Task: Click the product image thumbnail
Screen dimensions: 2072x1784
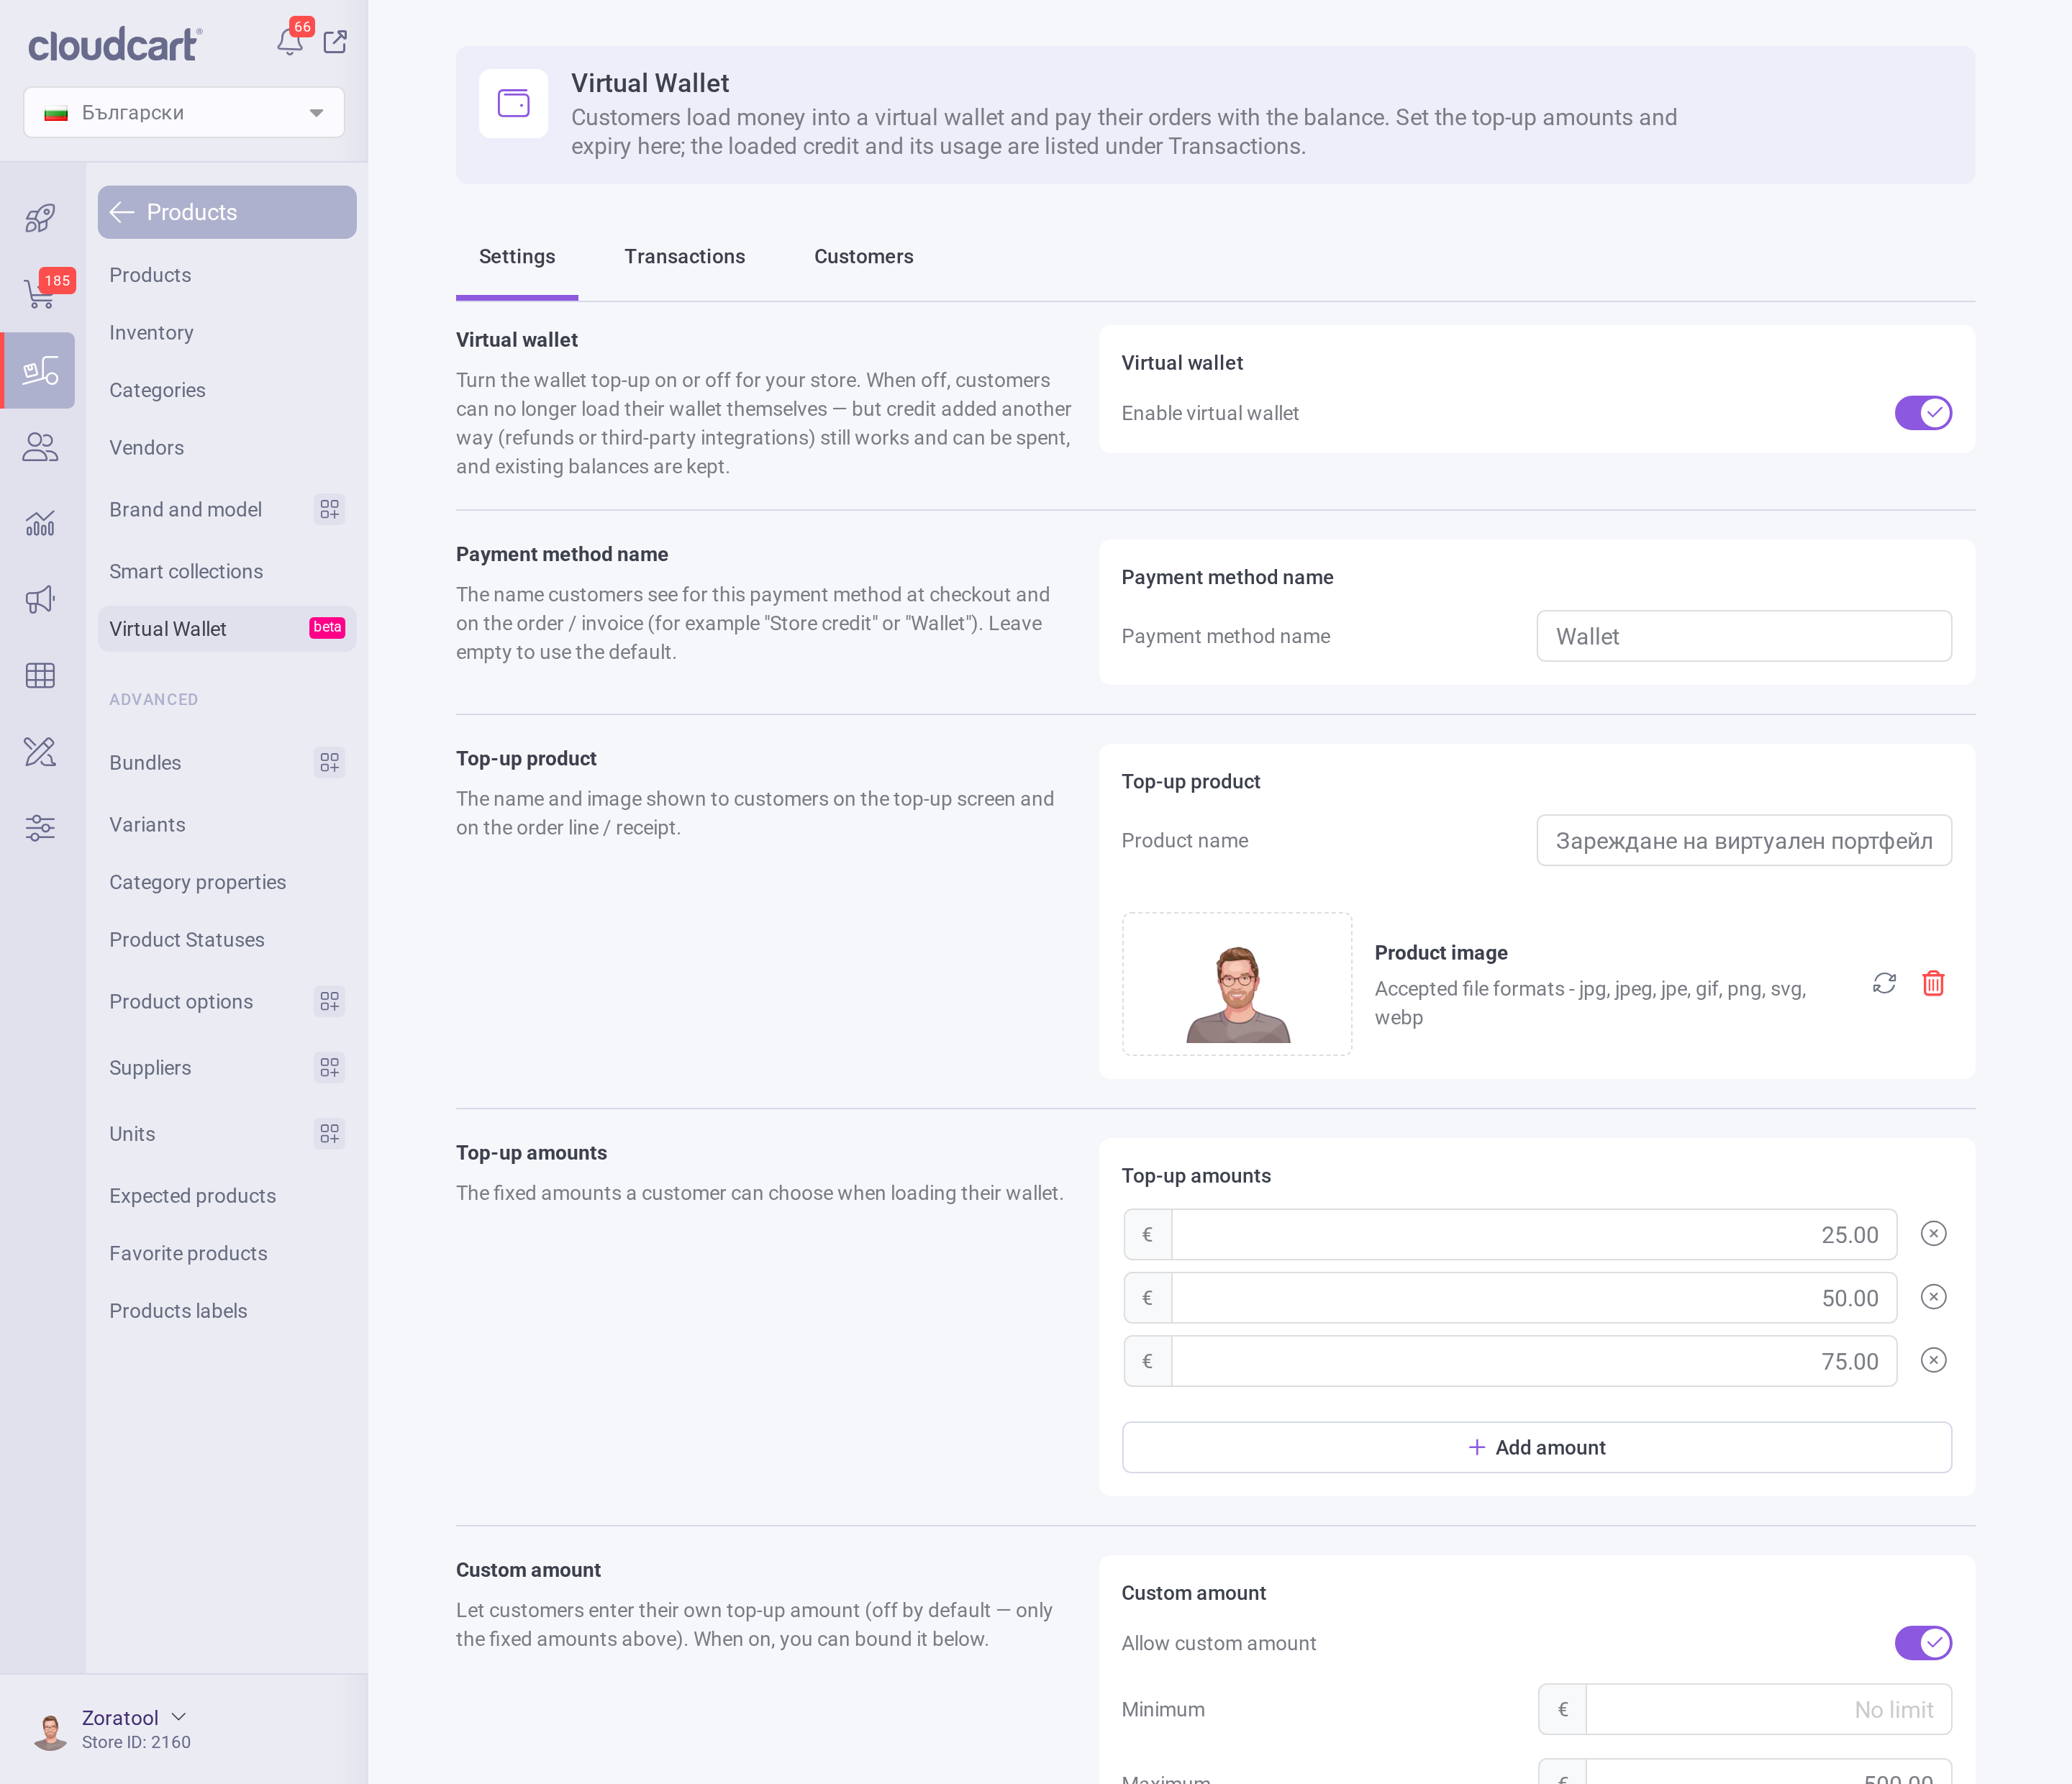Action: (1237, 983)
